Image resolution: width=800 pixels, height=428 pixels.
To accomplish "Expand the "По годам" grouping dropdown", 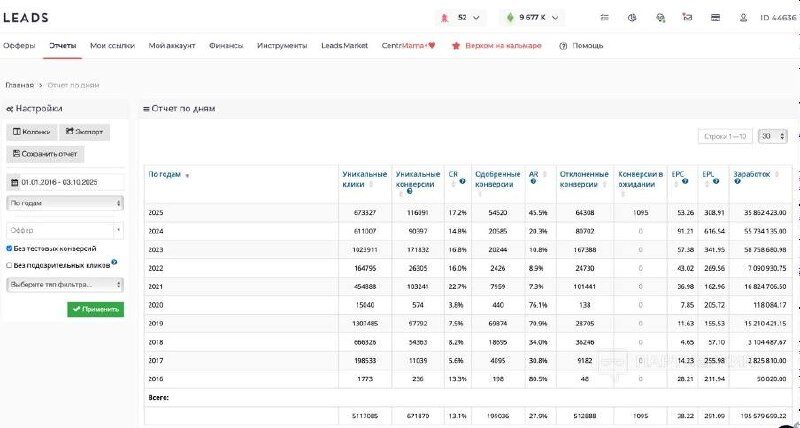I will [x=65, y=203].
